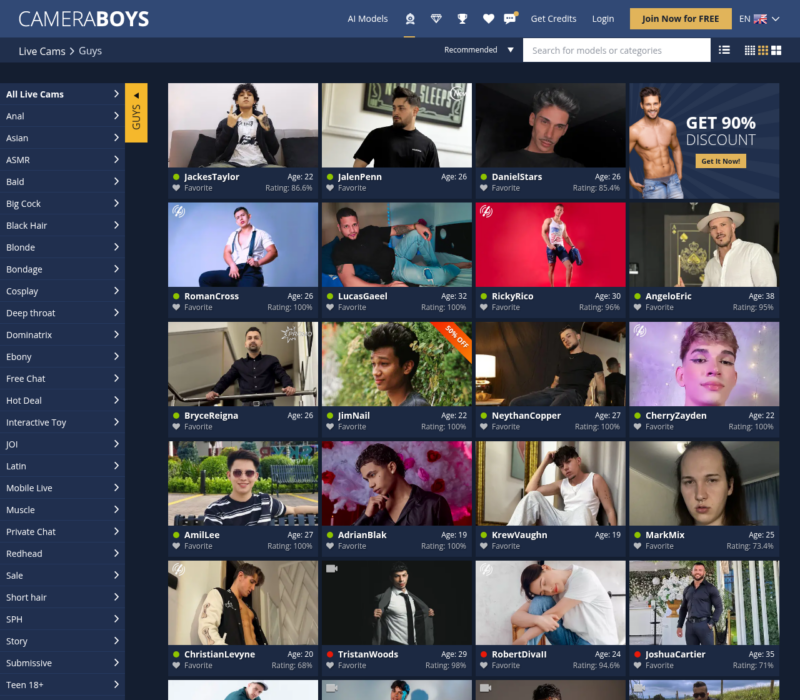The height and width of the screenshot is (700, 800).
Task: Open the diamond icon in header
Action: (436, 19)
